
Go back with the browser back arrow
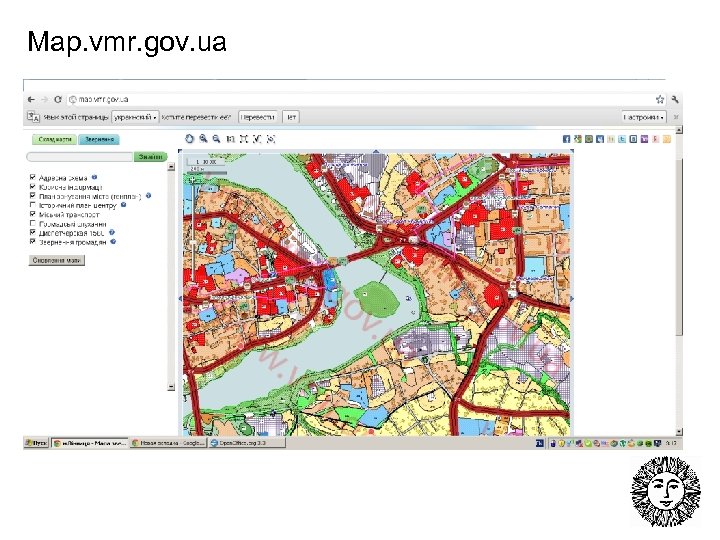[31, 99]
